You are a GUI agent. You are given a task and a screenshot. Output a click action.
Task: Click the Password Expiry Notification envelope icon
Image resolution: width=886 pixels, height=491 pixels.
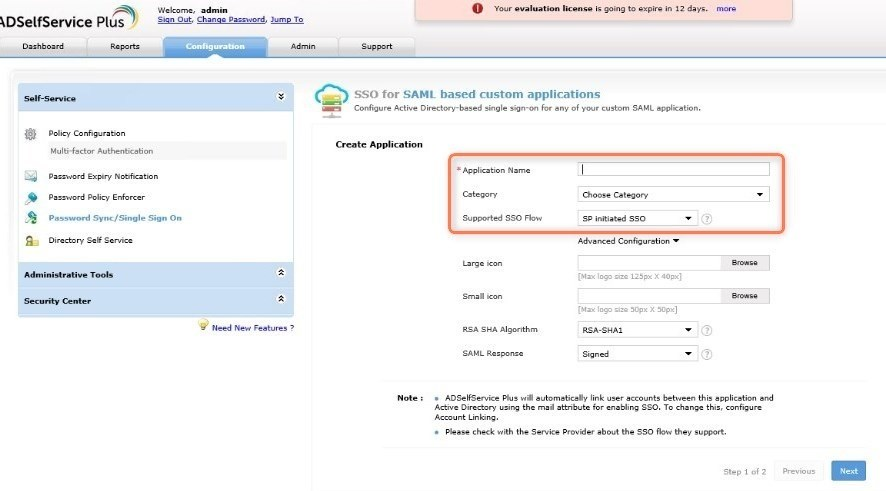(x=31, y=176)
